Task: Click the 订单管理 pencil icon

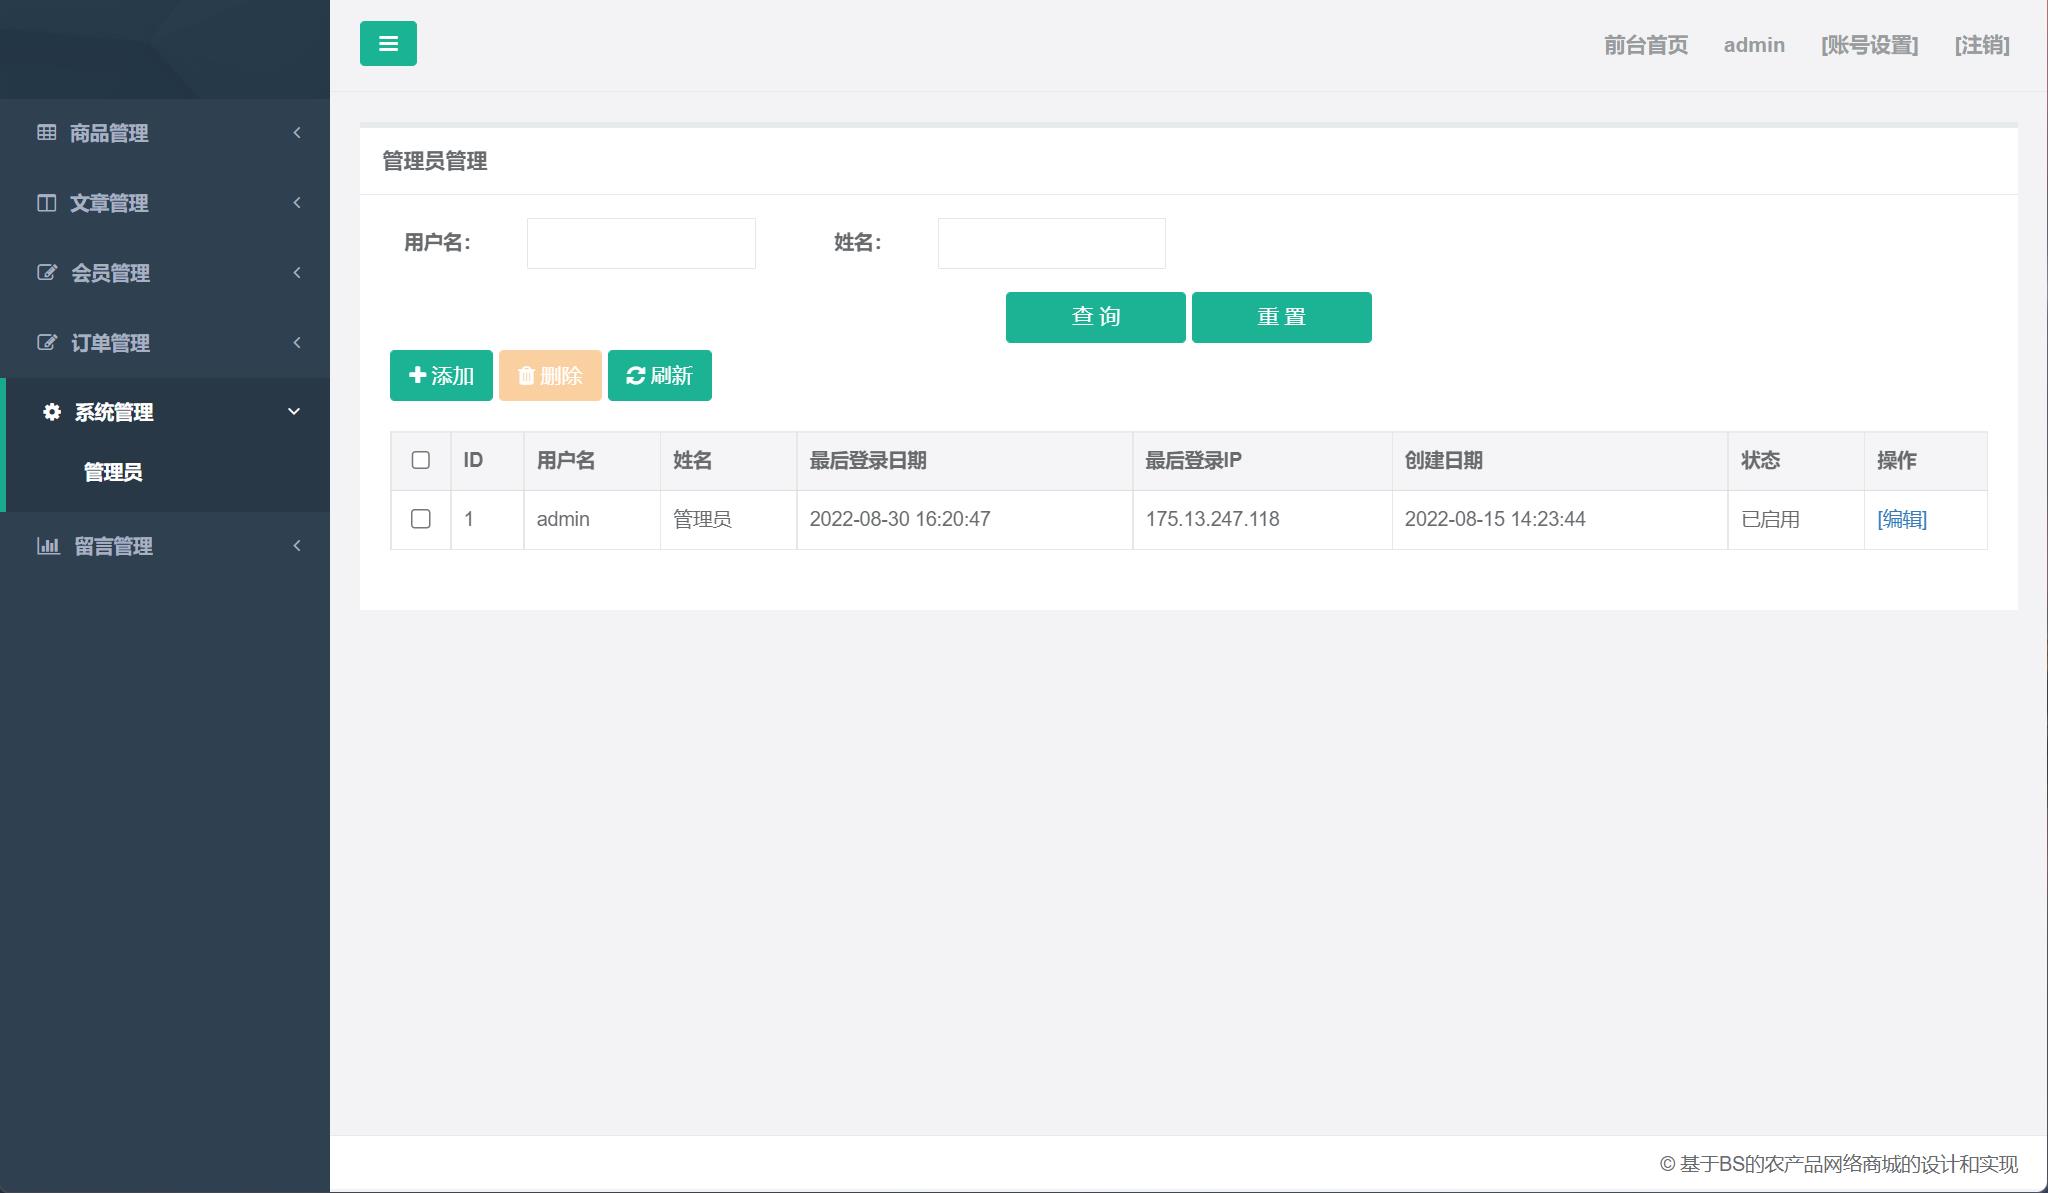Action: (47, 343)
